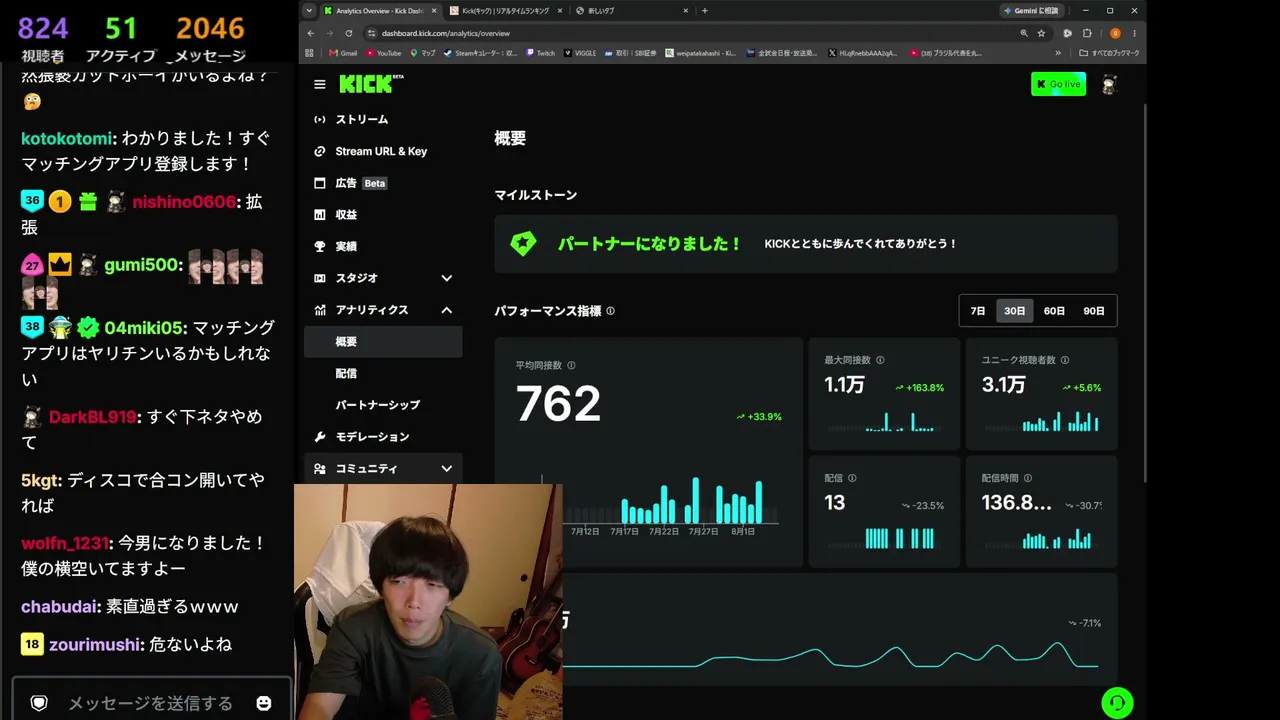This screenshot has height=720, width=1280.
Task: Open Stream URL & Key page
Action: [x=383, y=151]
